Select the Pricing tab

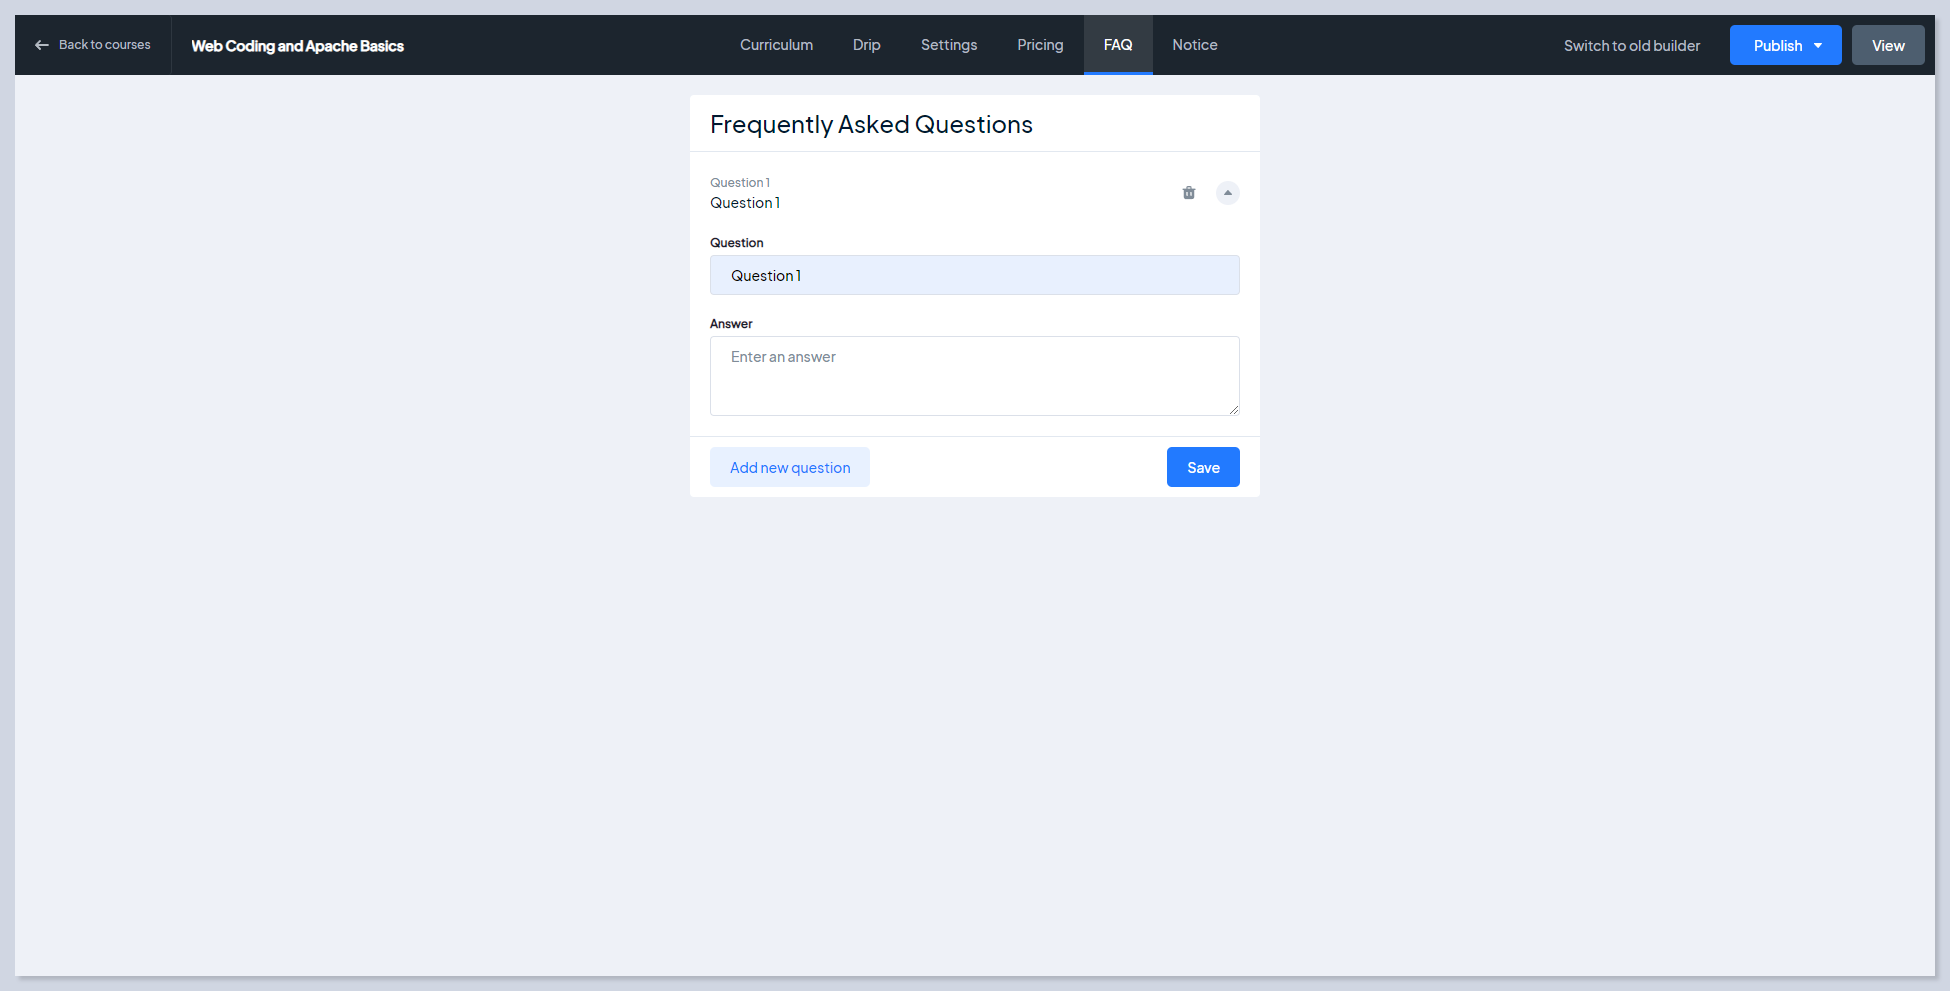point(1040,45)
